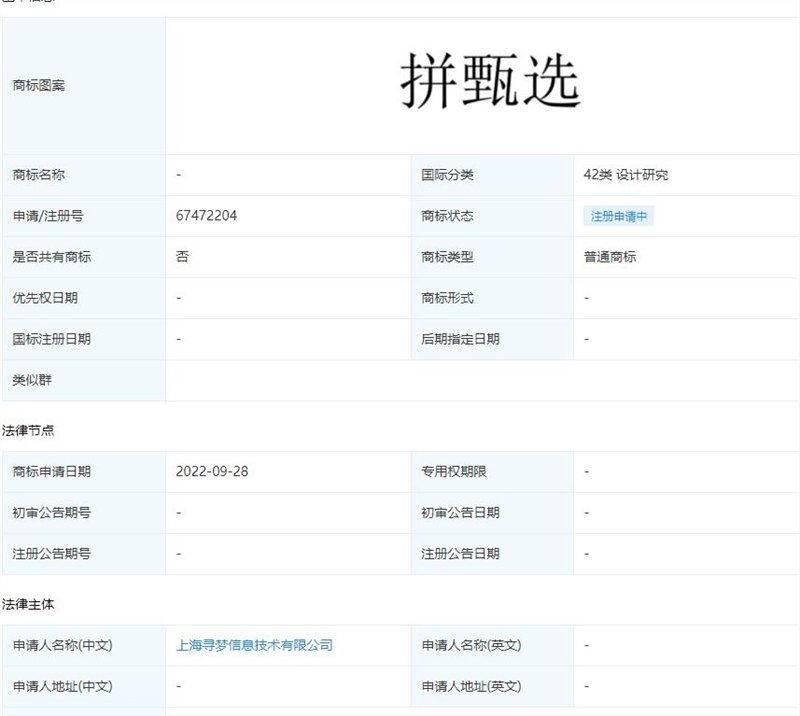Click the 国际分类 label

tap(447, 175)
